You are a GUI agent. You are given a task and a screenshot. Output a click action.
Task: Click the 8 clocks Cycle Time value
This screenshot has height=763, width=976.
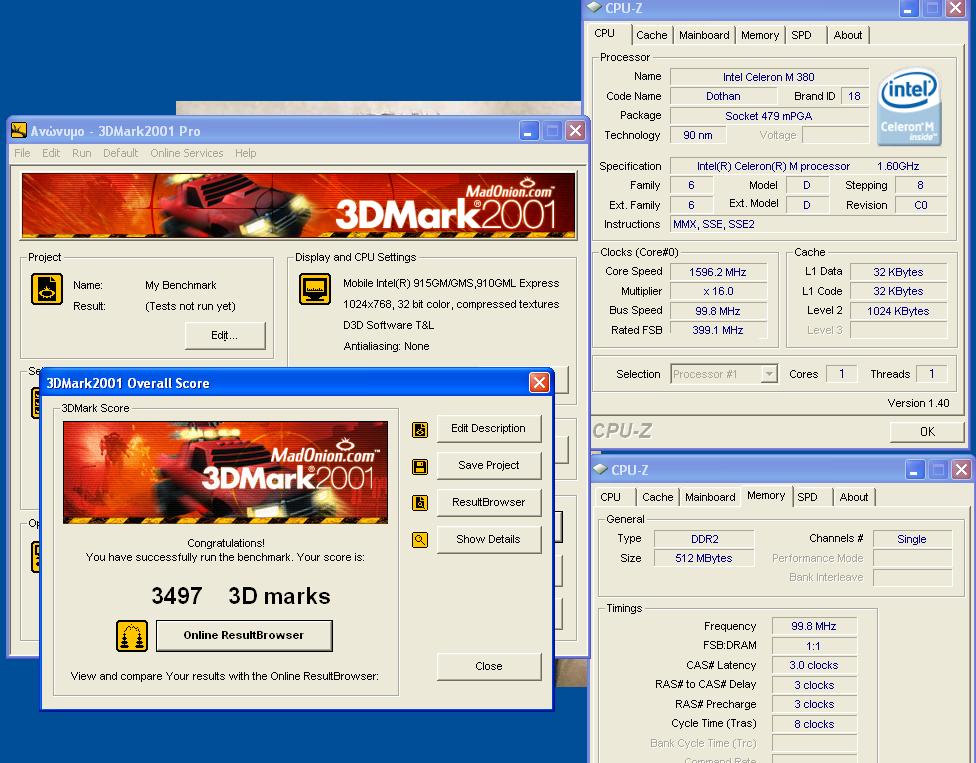814,724
